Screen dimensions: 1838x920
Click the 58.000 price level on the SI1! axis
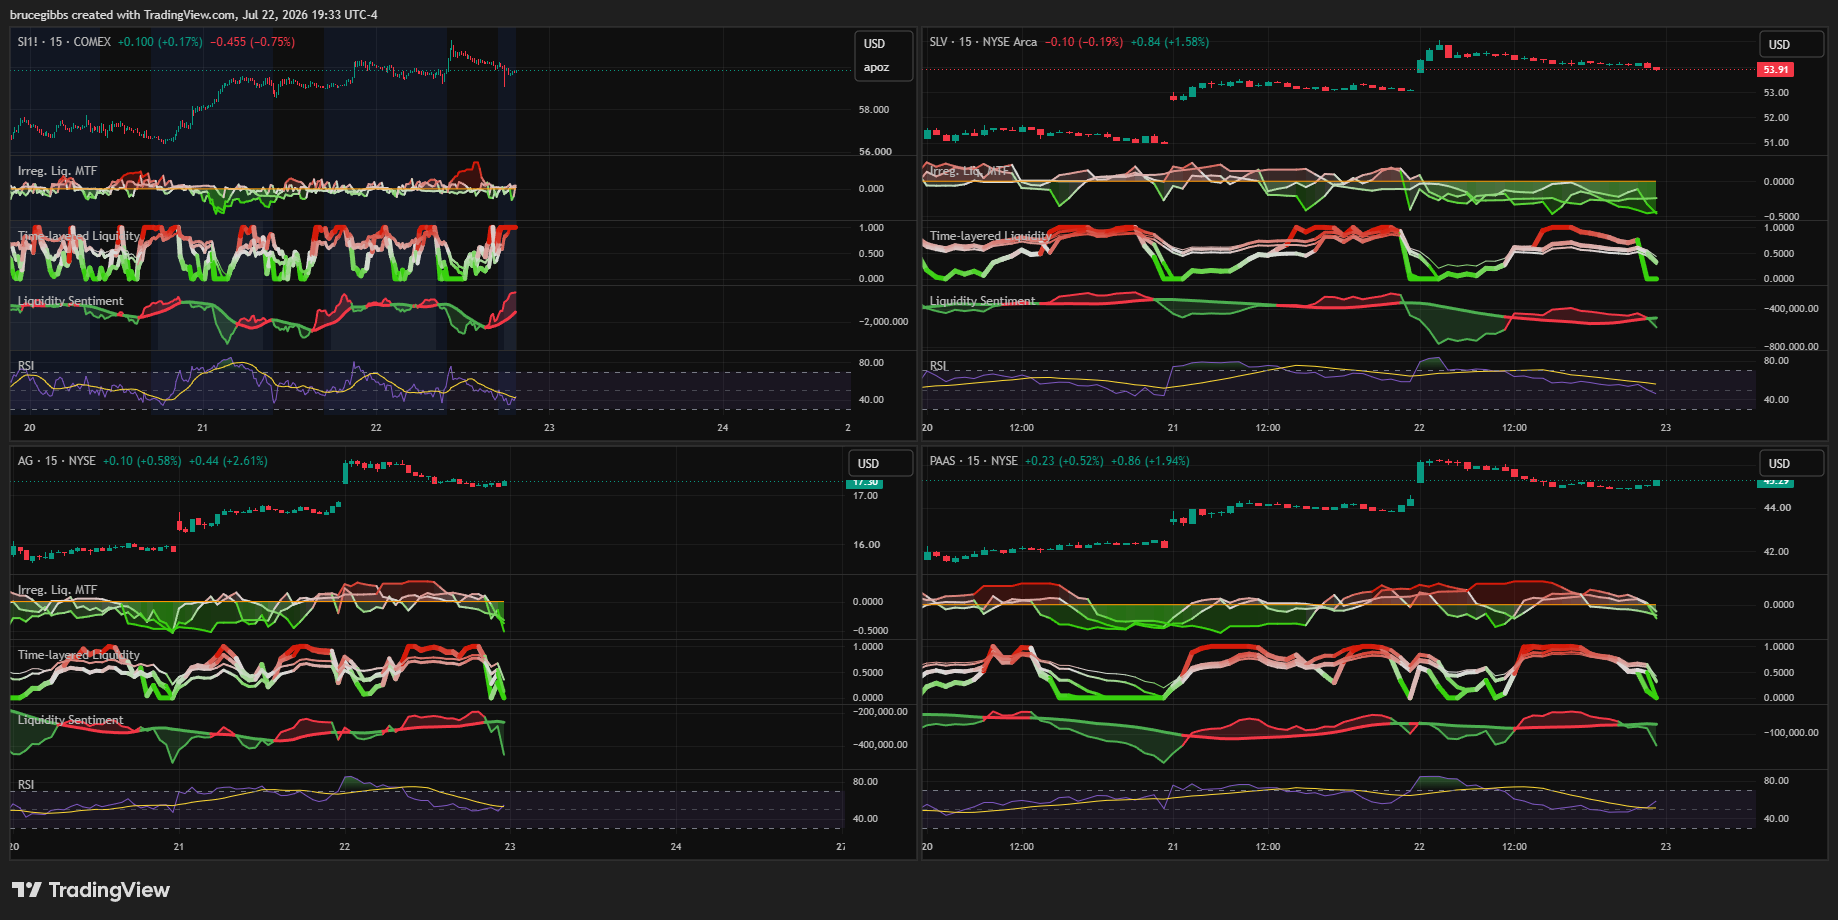[874, 110]
